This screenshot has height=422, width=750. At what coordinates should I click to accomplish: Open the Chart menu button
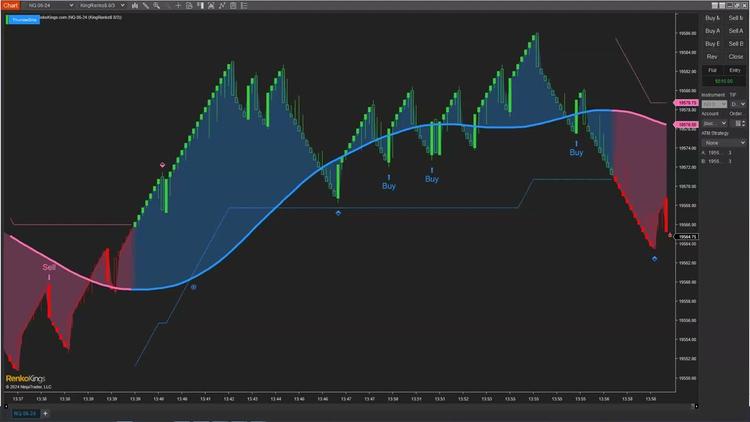(11, 5)
